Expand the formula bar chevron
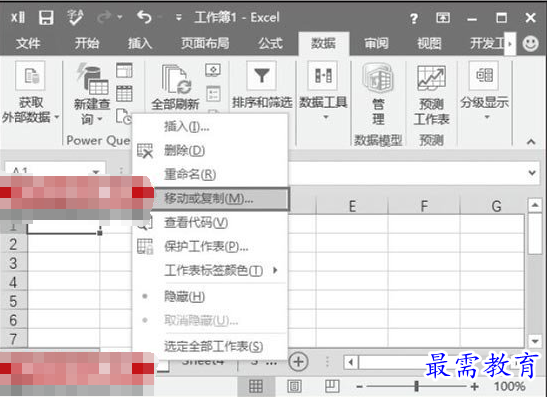This screenshot has width=547, height=397. pos(532,172)
